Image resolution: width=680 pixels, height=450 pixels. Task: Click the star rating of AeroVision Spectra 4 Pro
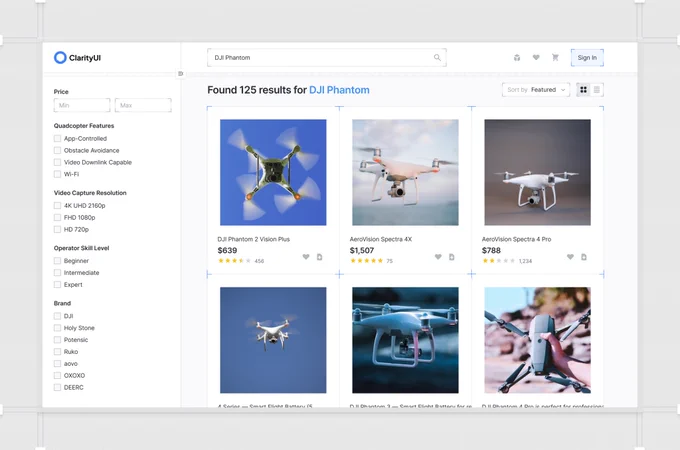(x=499, y=261)
